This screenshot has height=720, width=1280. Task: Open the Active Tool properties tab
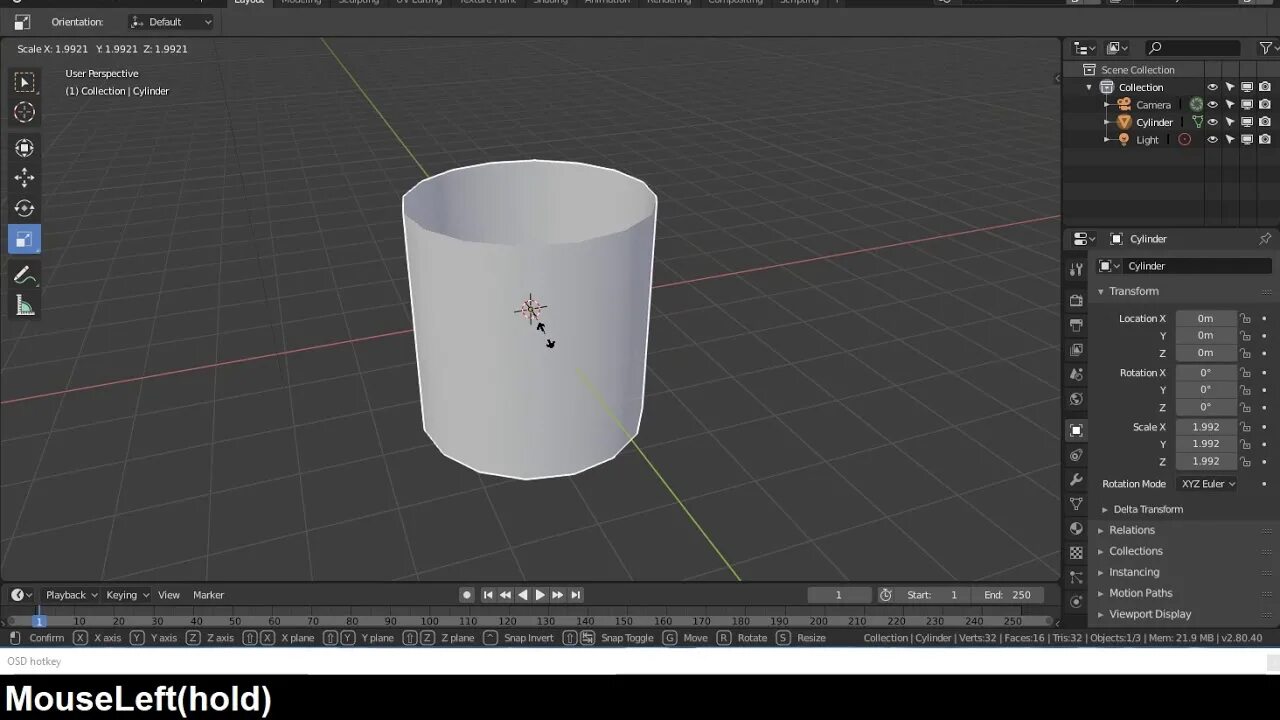(1076, 269)
